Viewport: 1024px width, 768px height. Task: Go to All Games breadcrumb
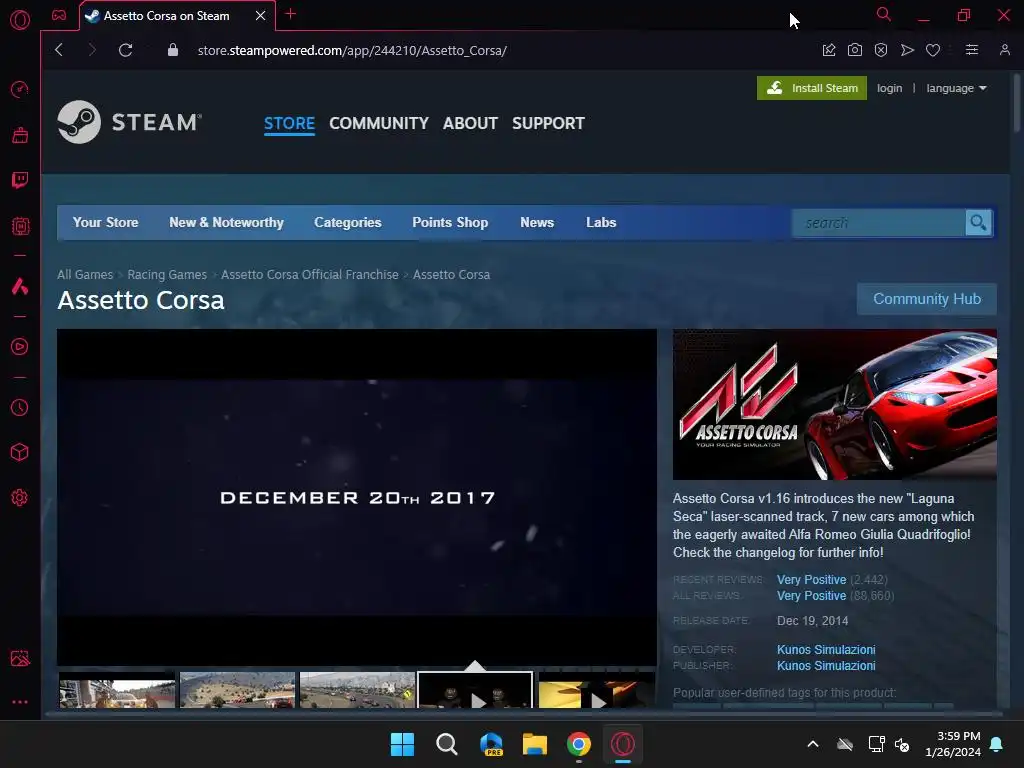tap(85, 275)
